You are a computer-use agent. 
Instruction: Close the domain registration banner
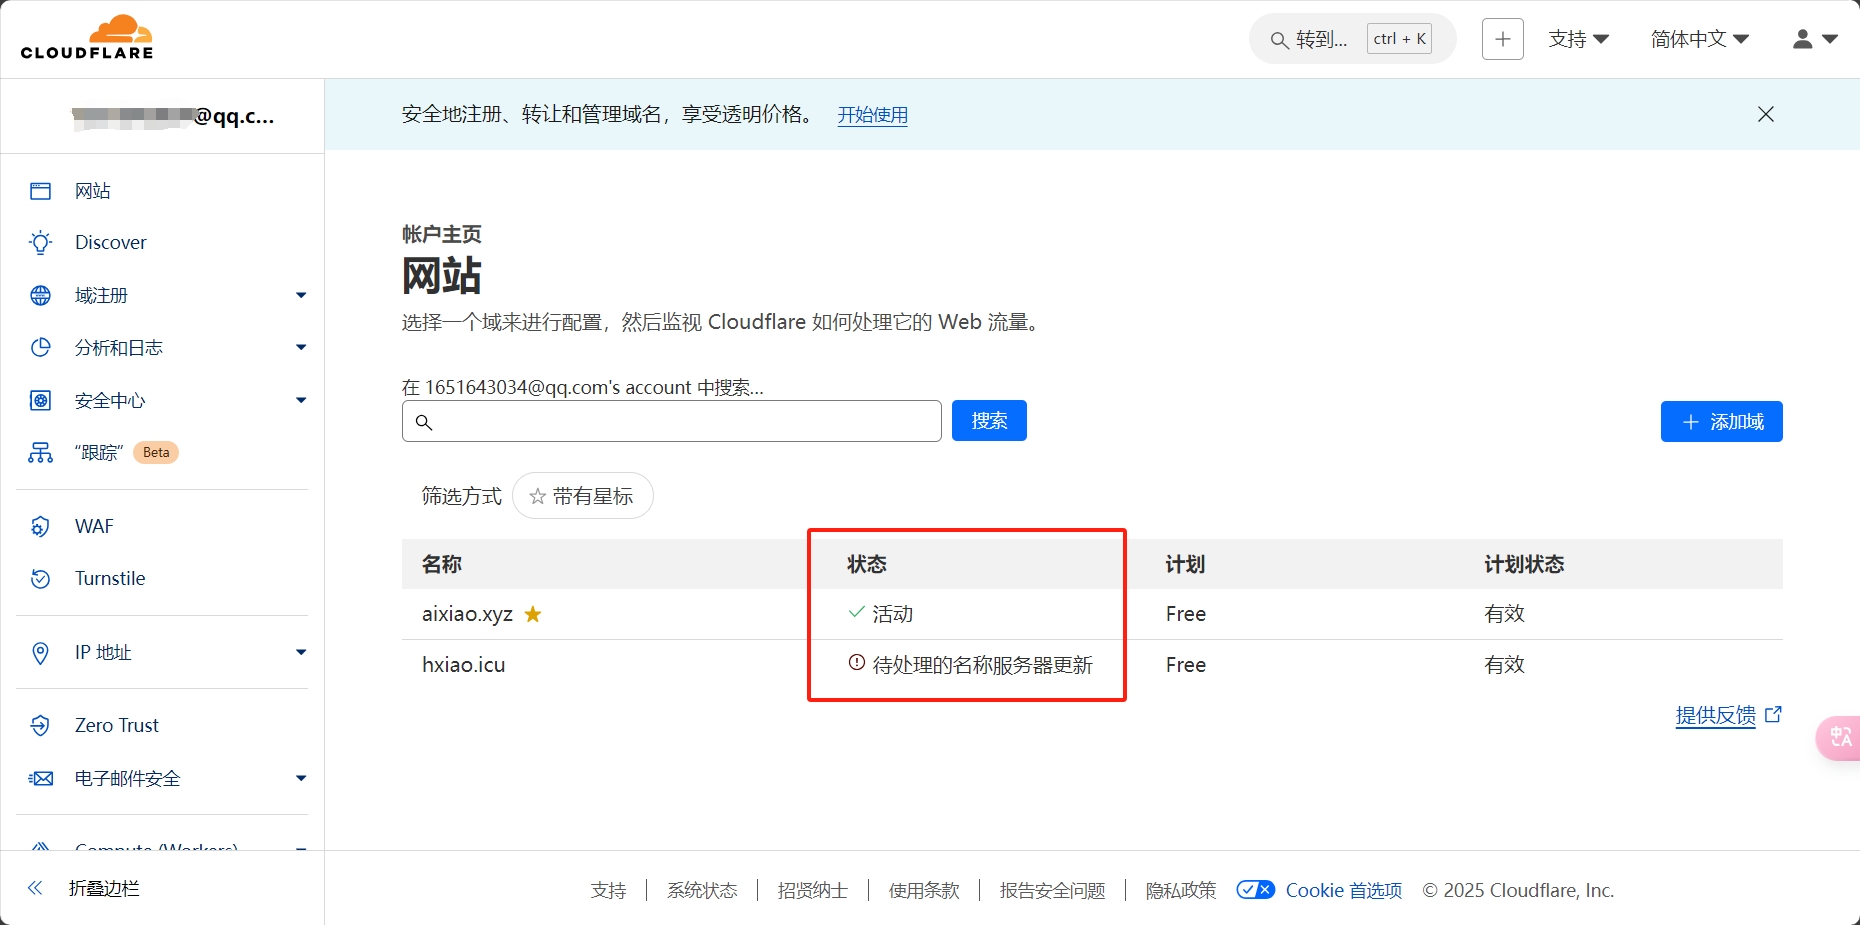1766,114
